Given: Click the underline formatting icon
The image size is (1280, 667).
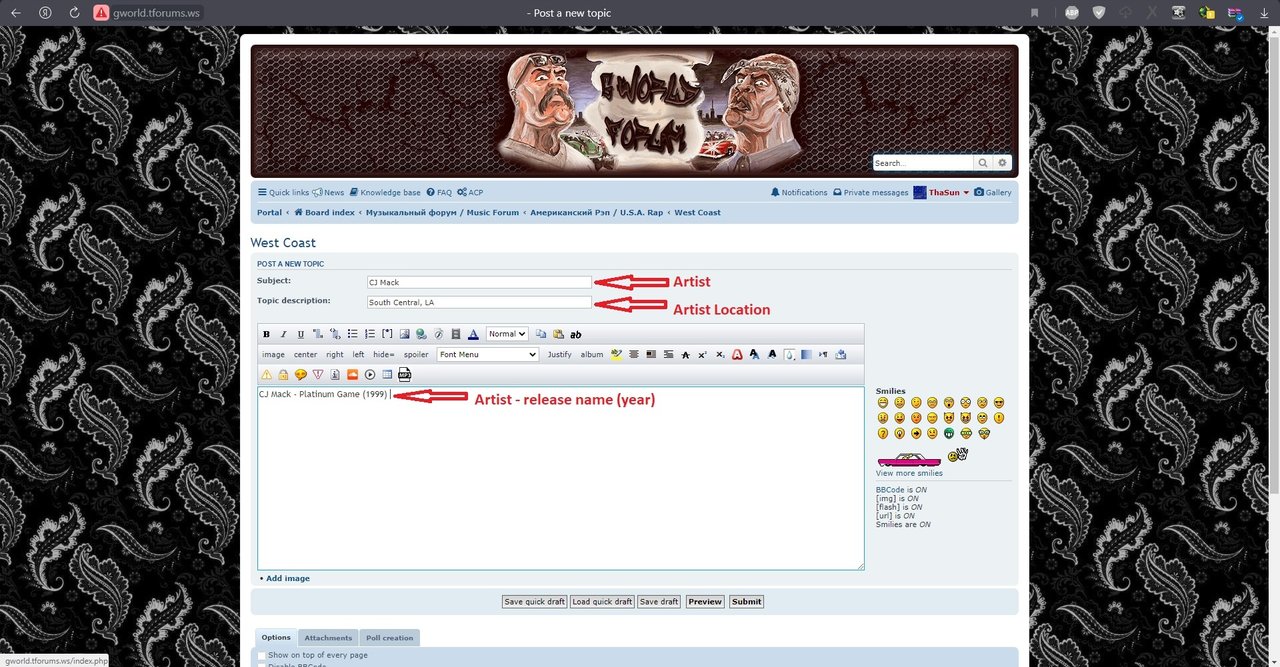Looking at the screenshot, I should click(300, 334).
